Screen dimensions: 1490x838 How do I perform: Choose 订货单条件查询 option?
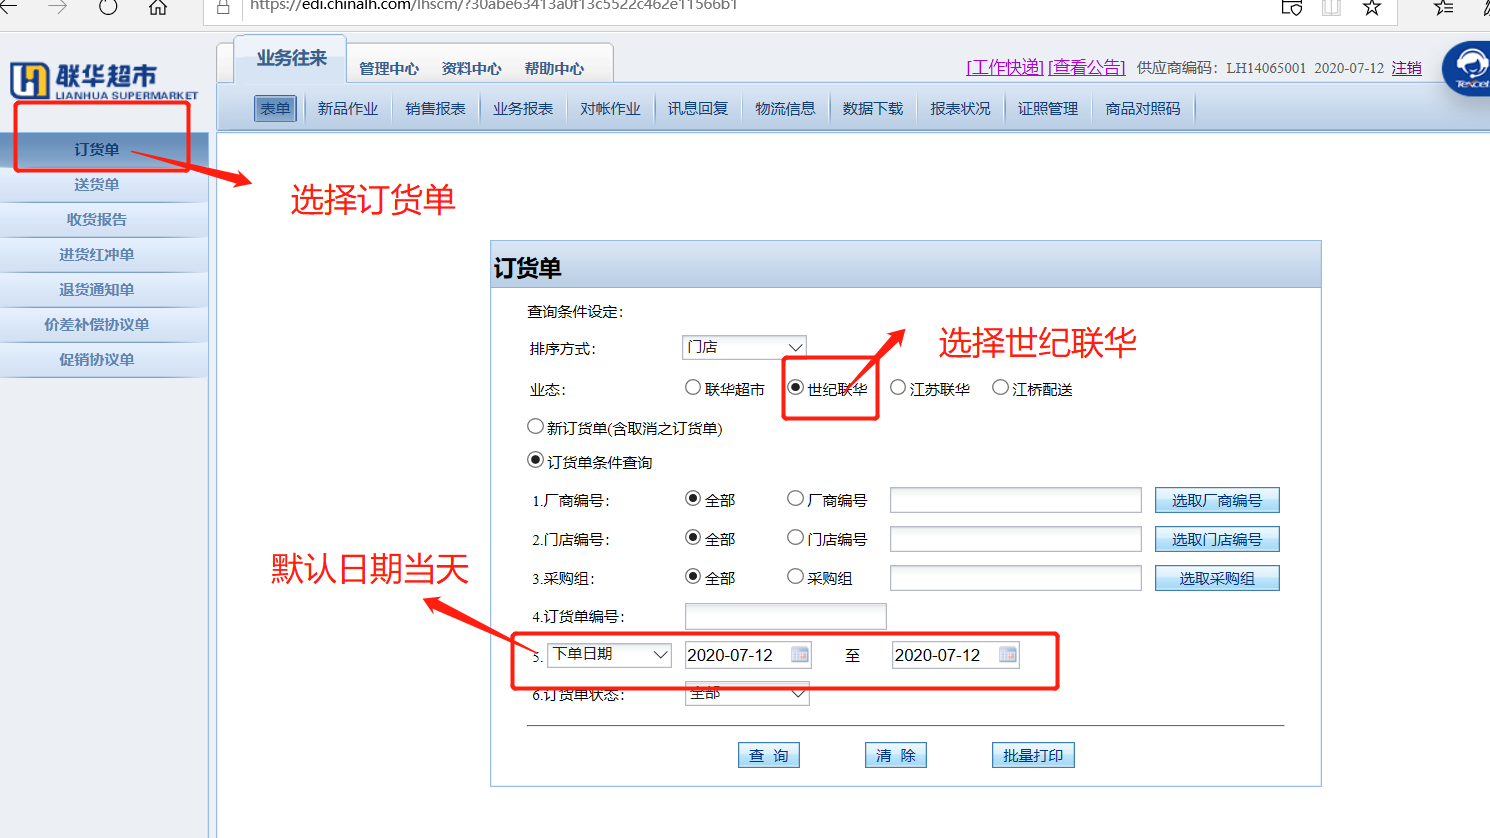click(x=535, y=460)
